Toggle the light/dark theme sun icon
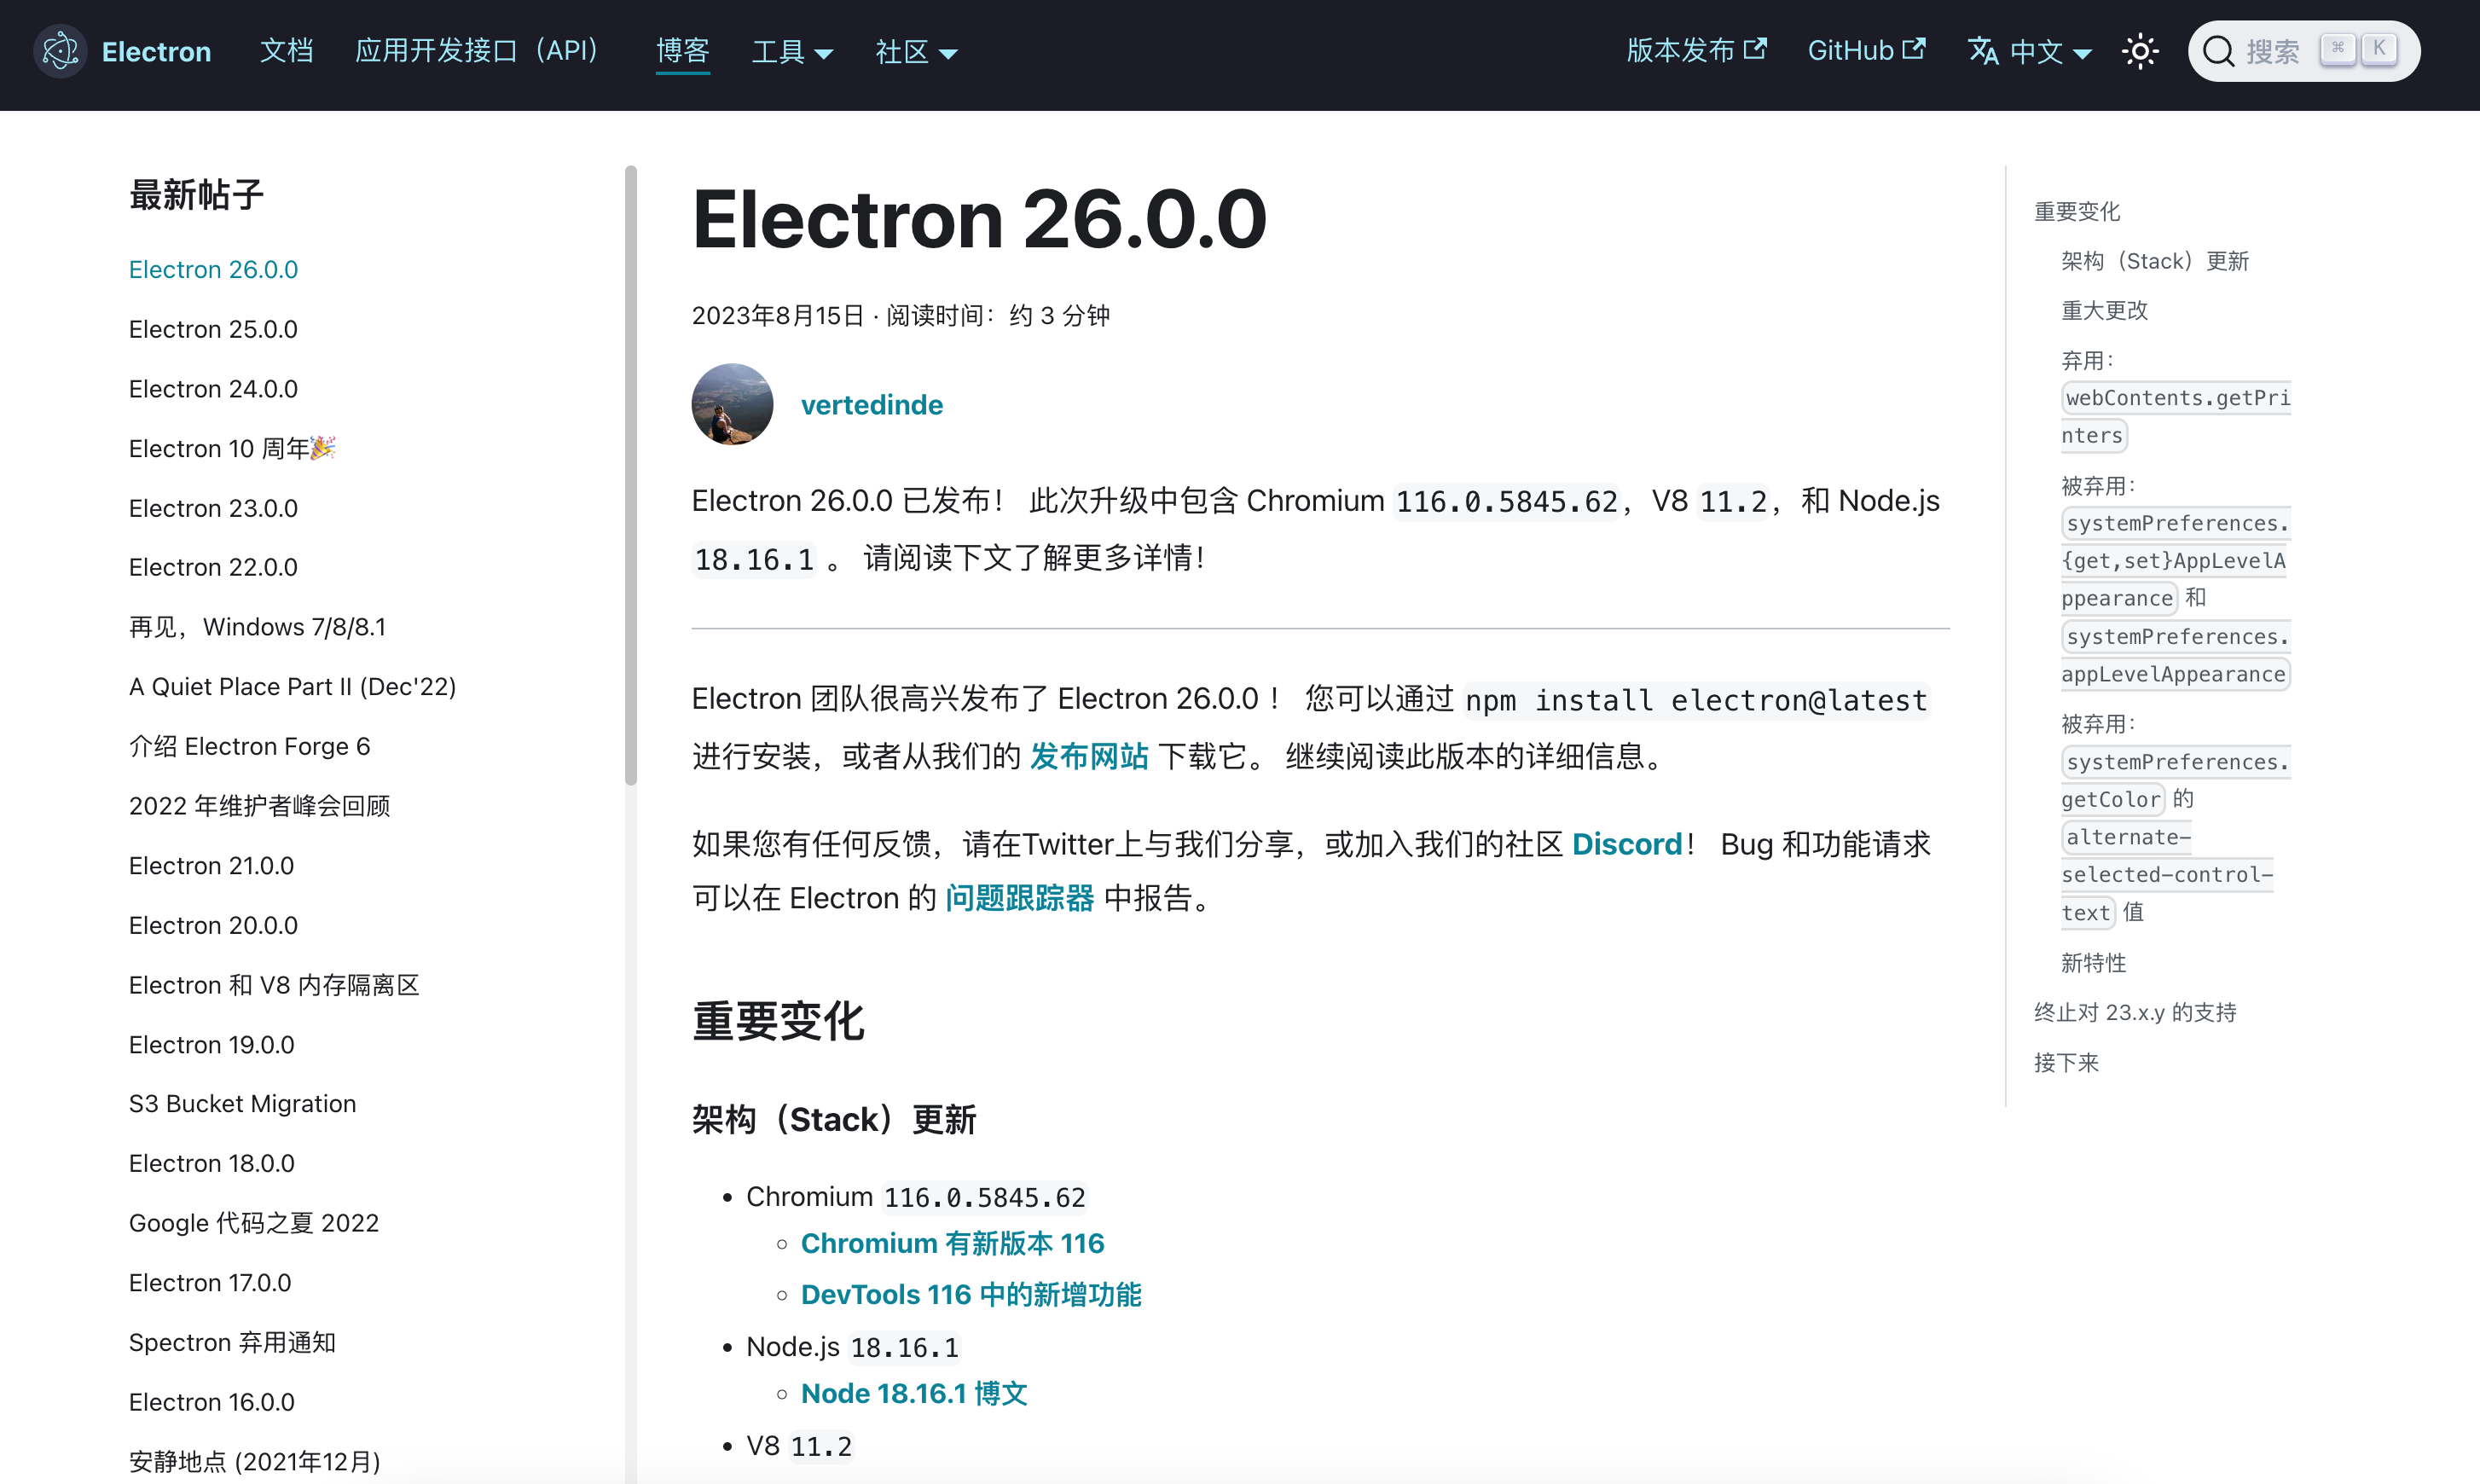Image resolution: width=2480 pixels, height=1484 pixels. (x=2140, y=51)
